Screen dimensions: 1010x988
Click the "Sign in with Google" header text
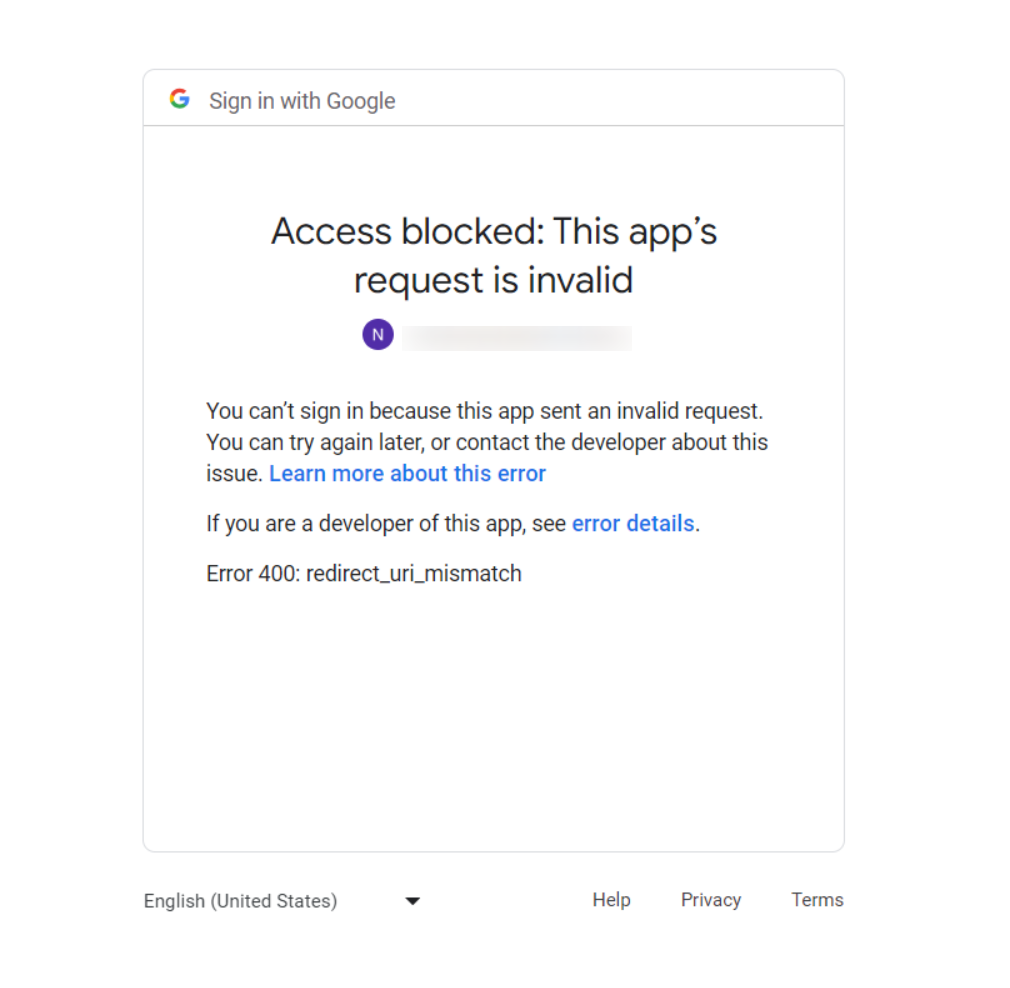302,101
